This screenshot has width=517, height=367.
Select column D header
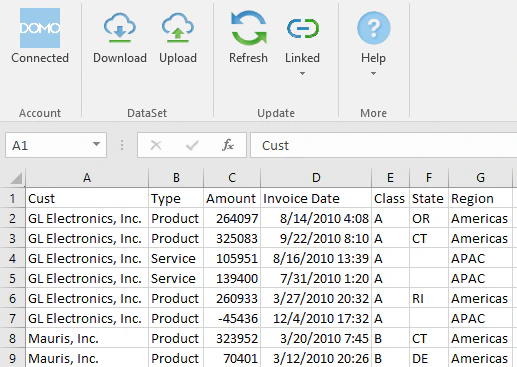[x=316, y=178]
